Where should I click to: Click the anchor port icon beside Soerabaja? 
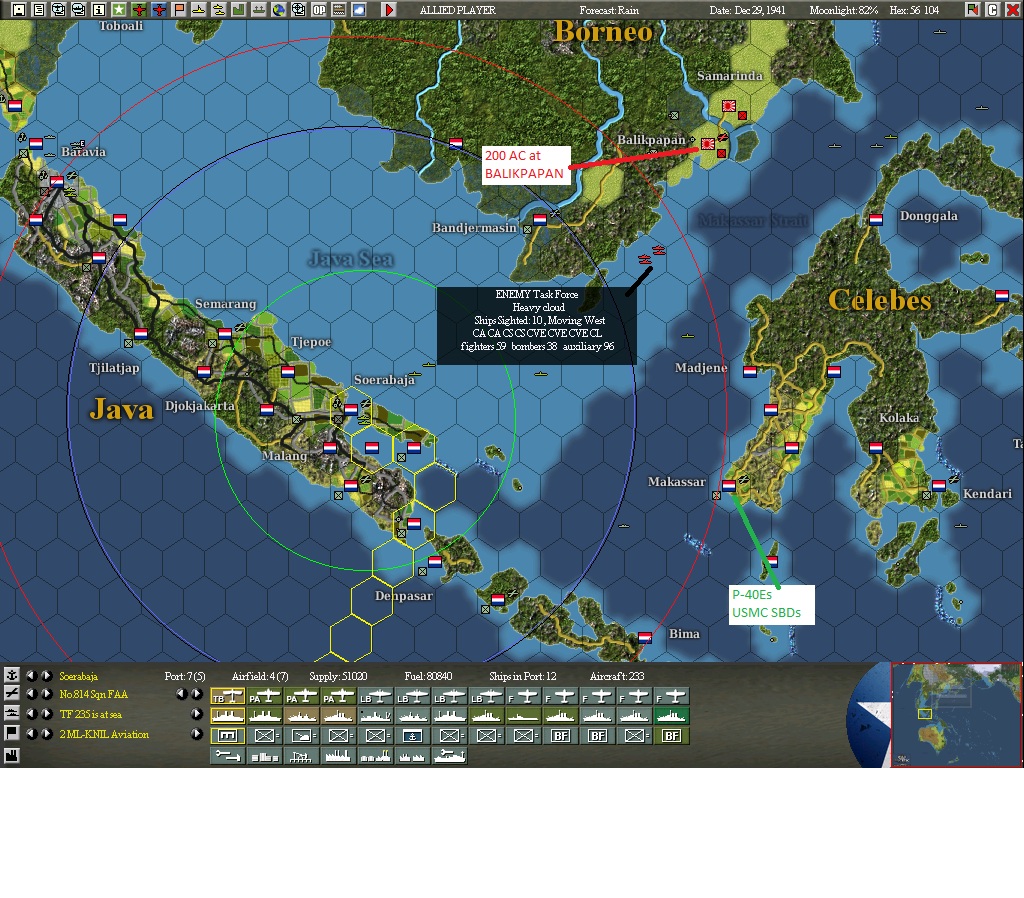(12, 676)
